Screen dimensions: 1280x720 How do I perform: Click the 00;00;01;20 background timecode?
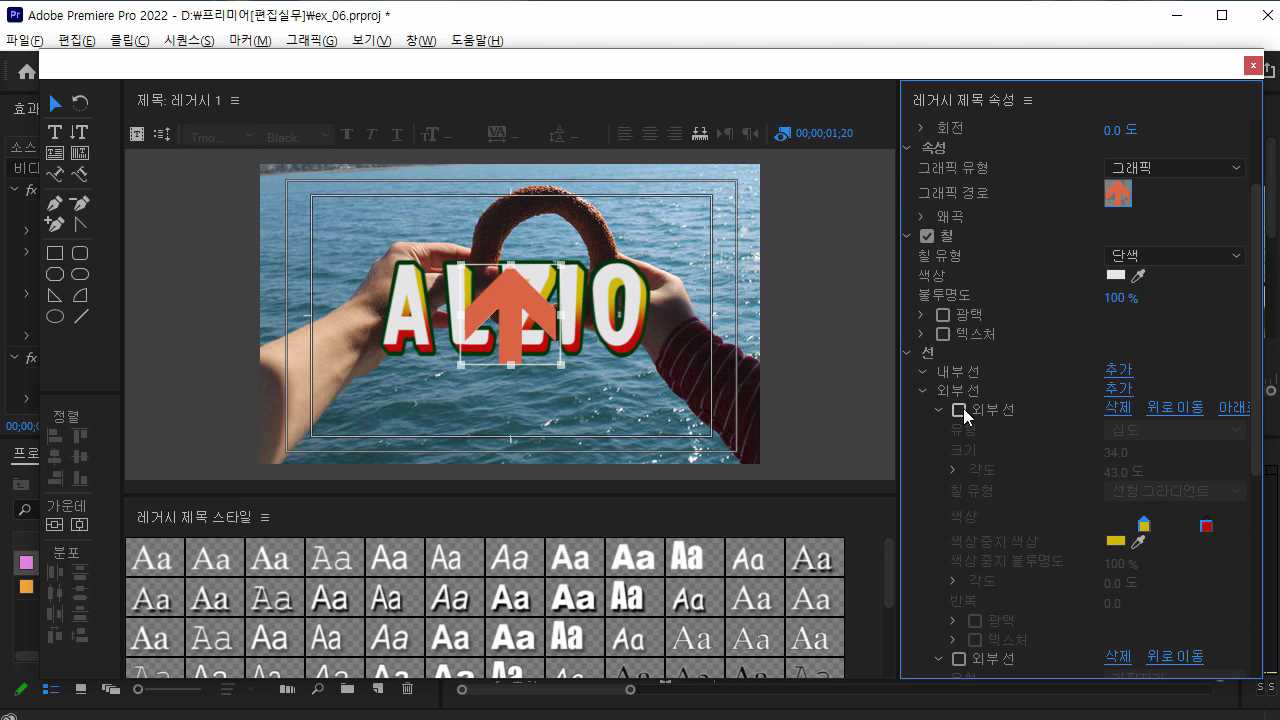[824, 134]
